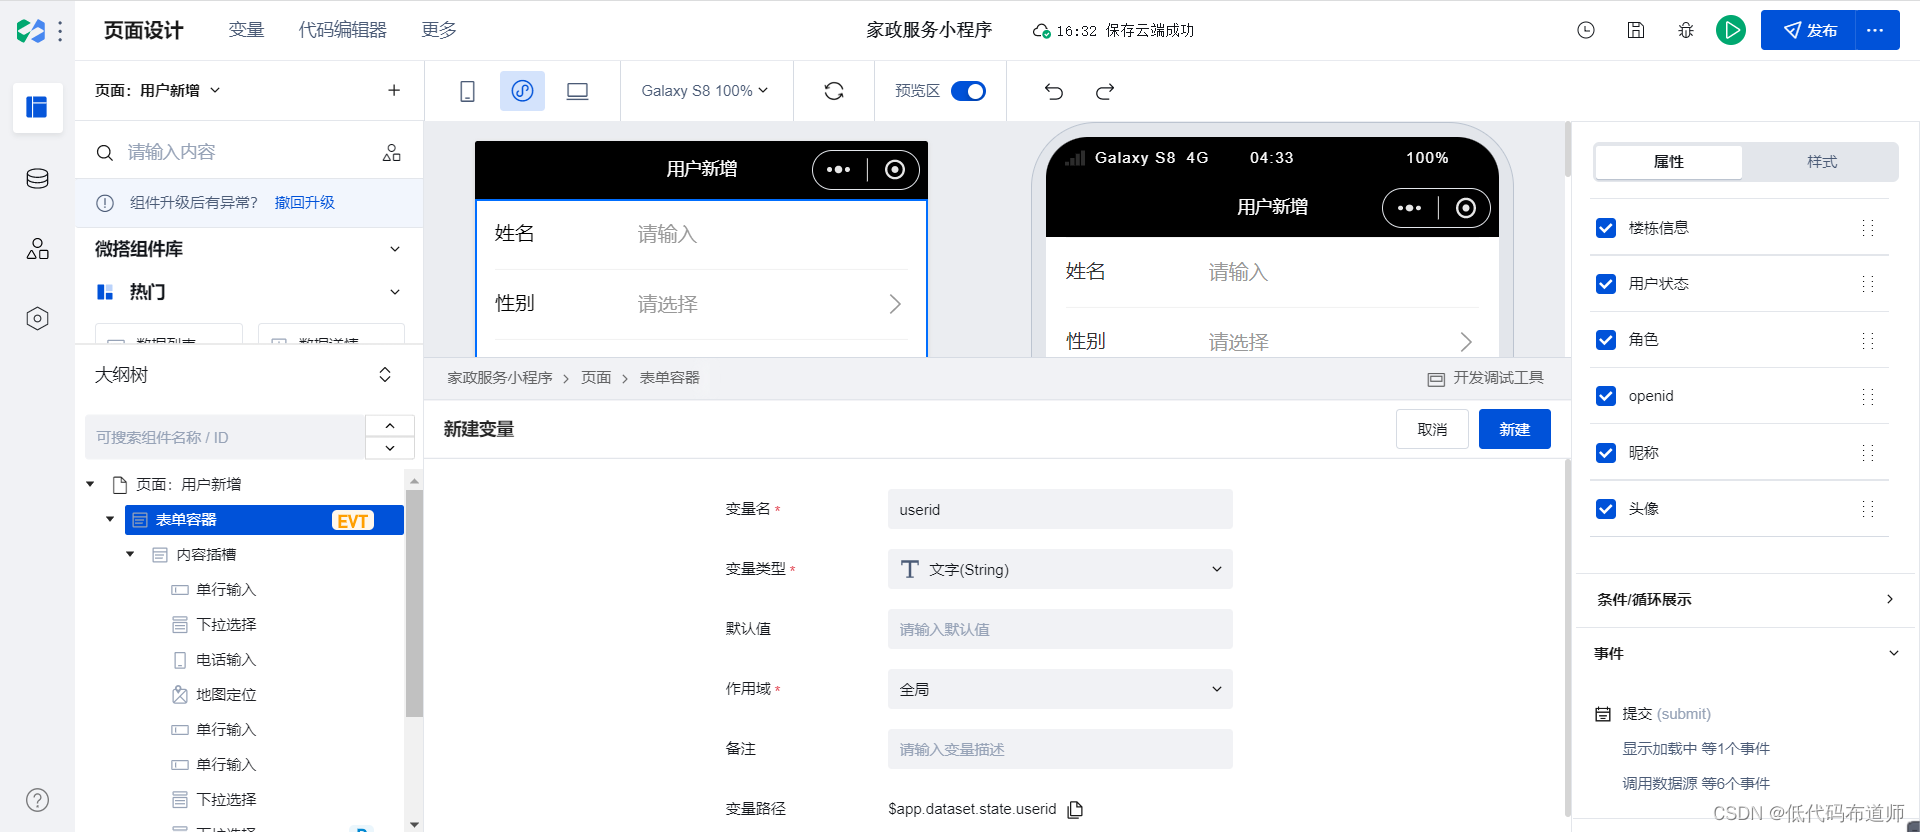Click the 默认值 input field

(1060, 629)
